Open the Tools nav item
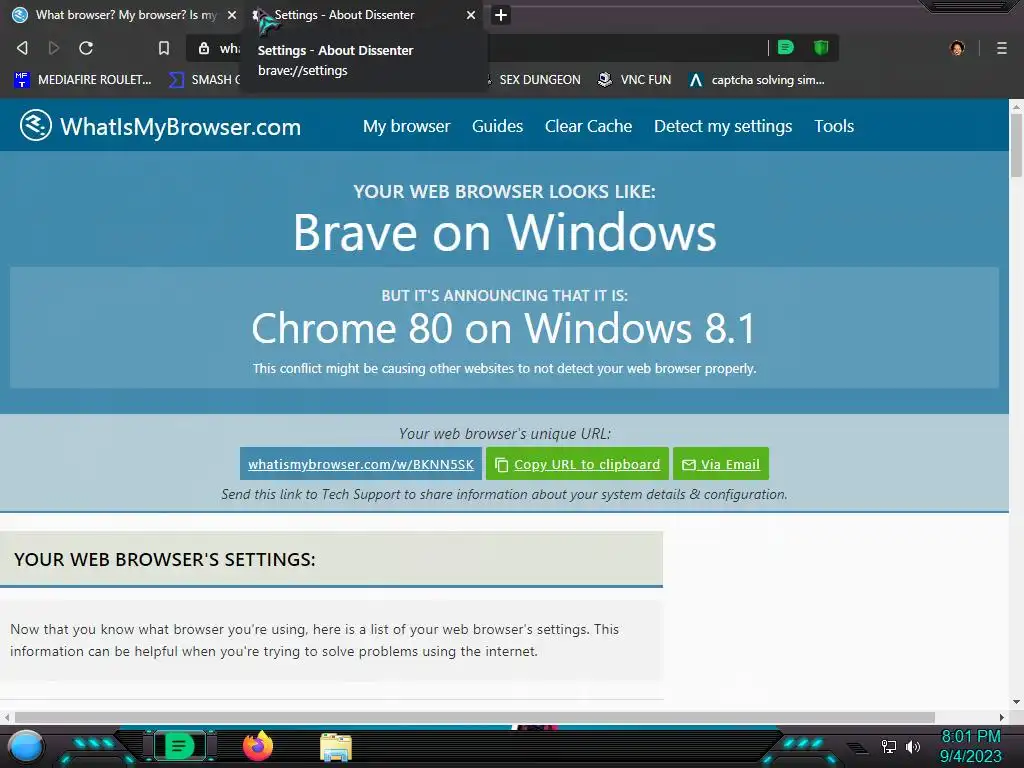Viewport: 1024px width, 768px height. click(x=834, y=126)
